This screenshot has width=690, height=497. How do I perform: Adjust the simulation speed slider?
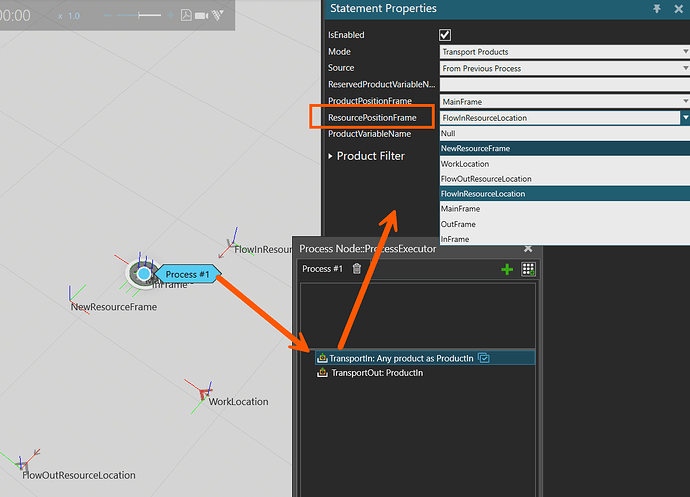pyautogui.click(x=139, y=15)
